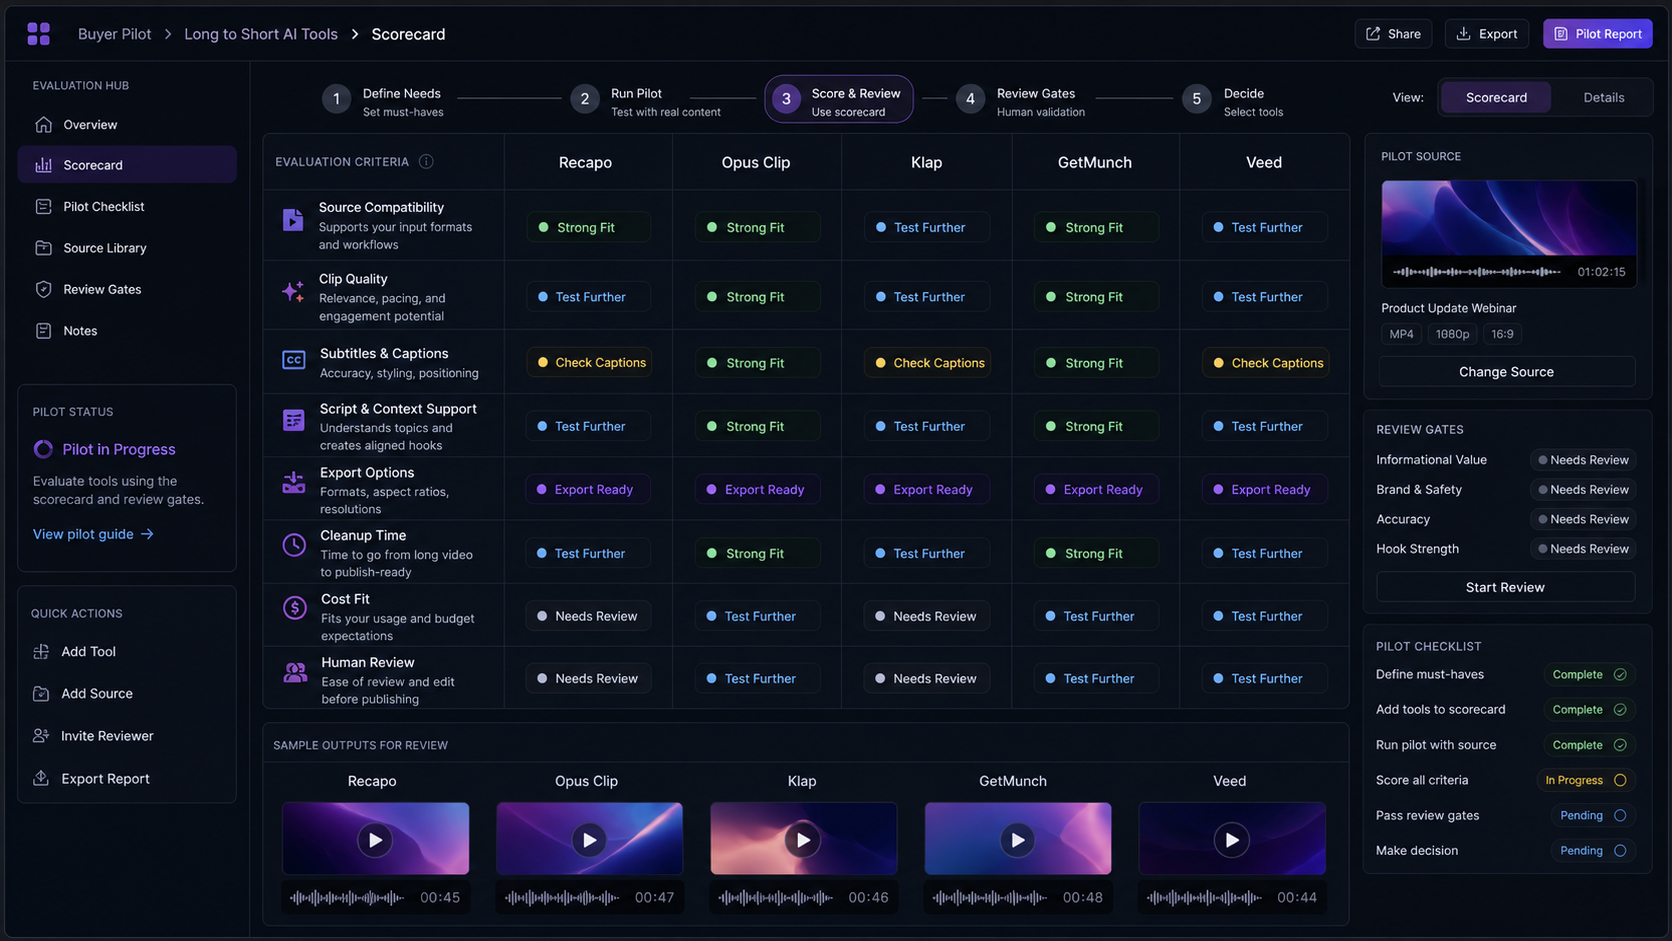Click the Pilot in Progress status ring icon
Screen dimensions: 1672x941
43,450
